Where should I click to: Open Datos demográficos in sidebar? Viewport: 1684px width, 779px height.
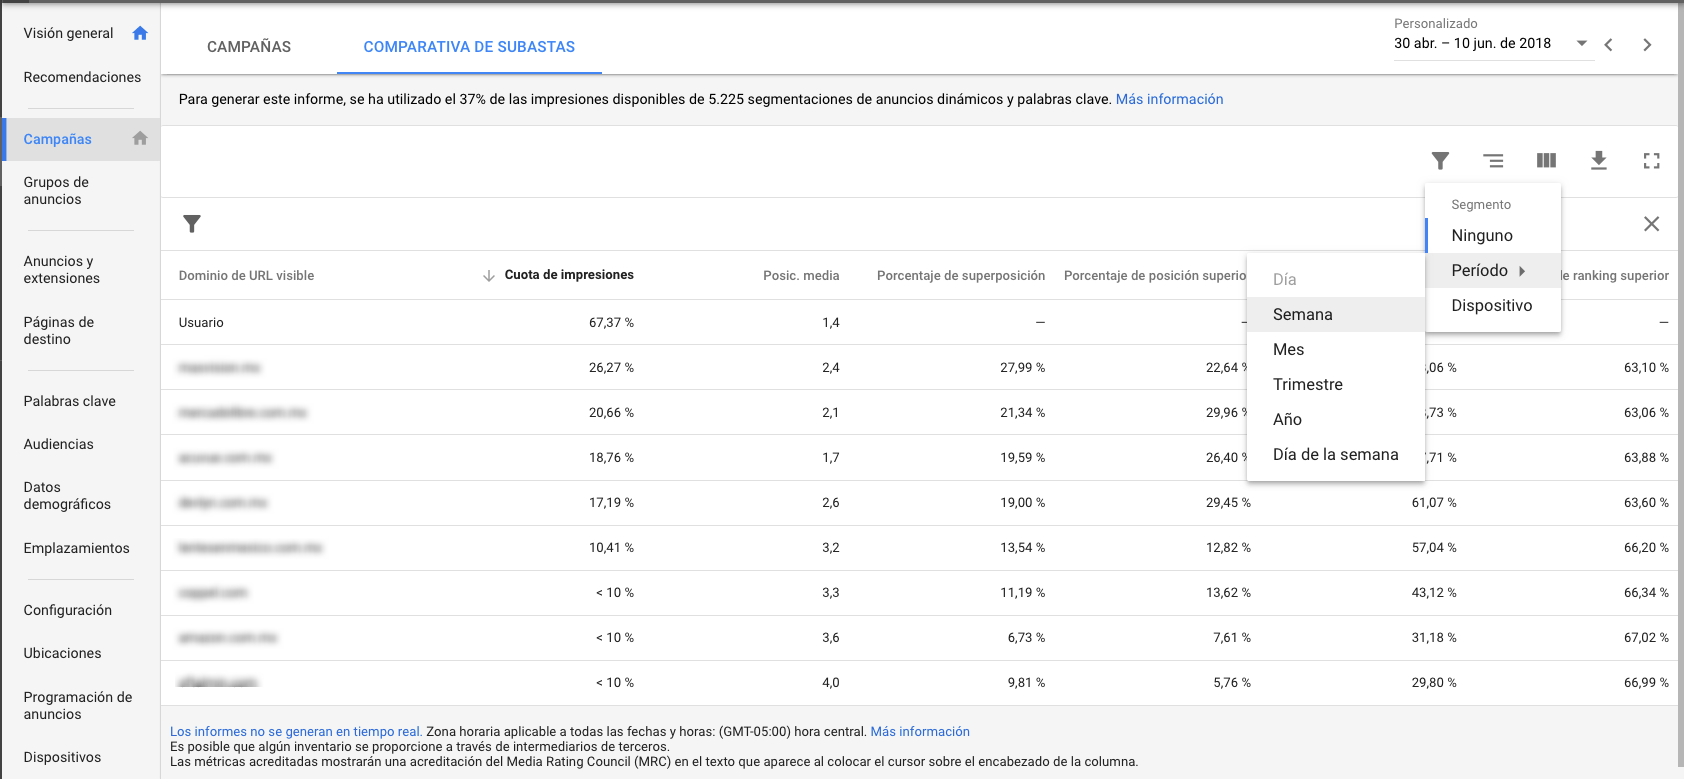coord(67,495)
